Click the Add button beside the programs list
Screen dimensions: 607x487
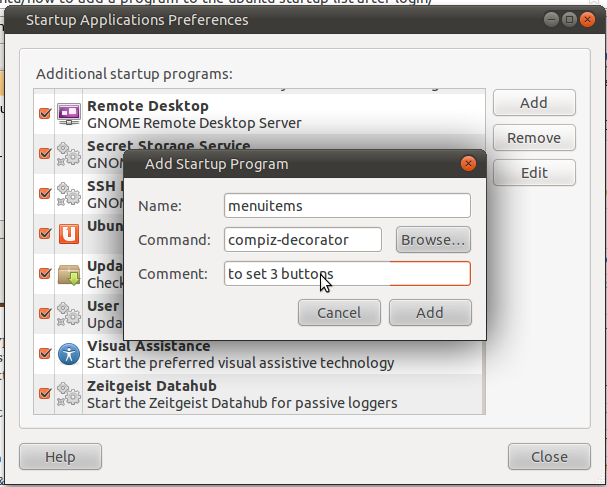(x=534, y=103)
